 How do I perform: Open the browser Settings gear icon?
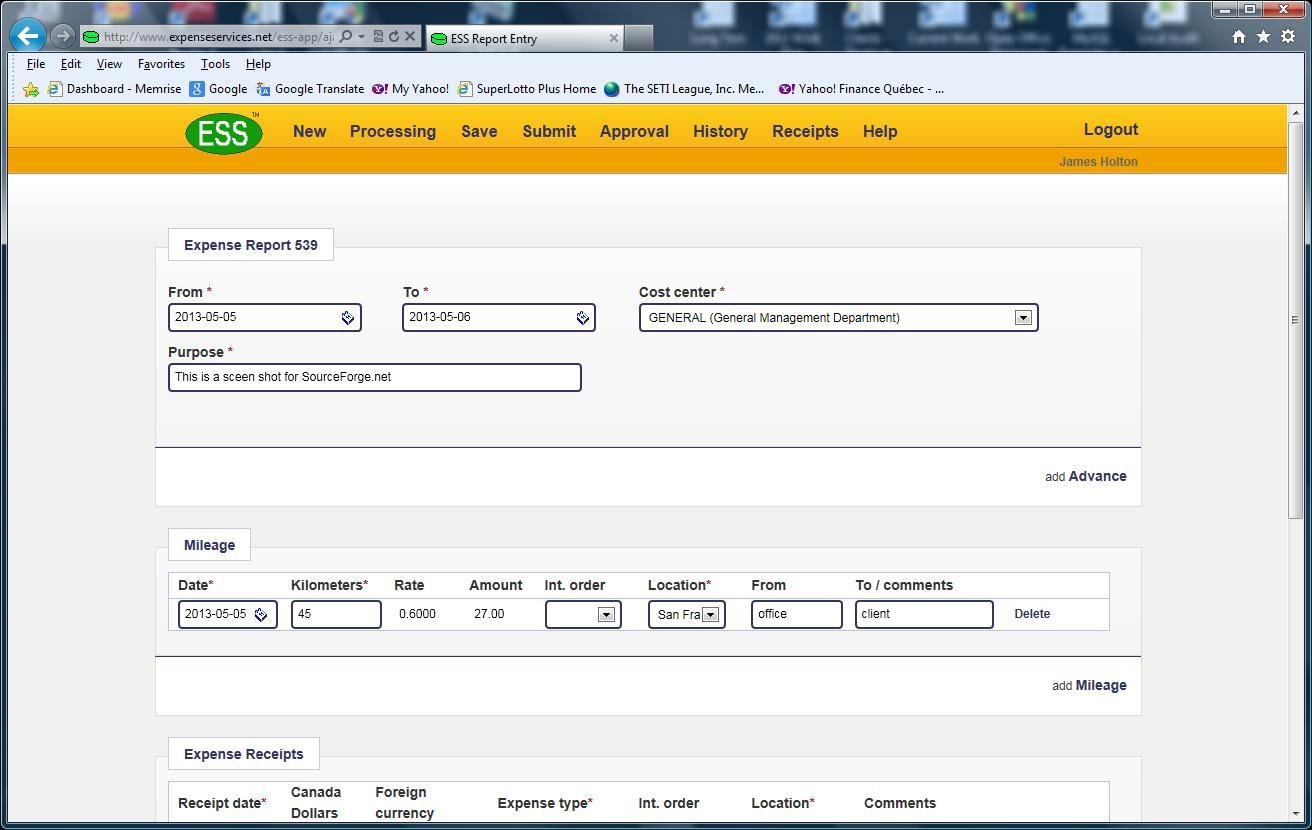coord(1288,36)
